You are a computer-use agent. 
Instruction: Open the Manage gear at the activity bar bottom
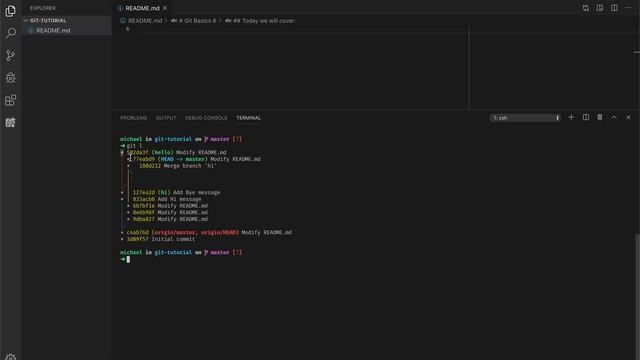11,357
